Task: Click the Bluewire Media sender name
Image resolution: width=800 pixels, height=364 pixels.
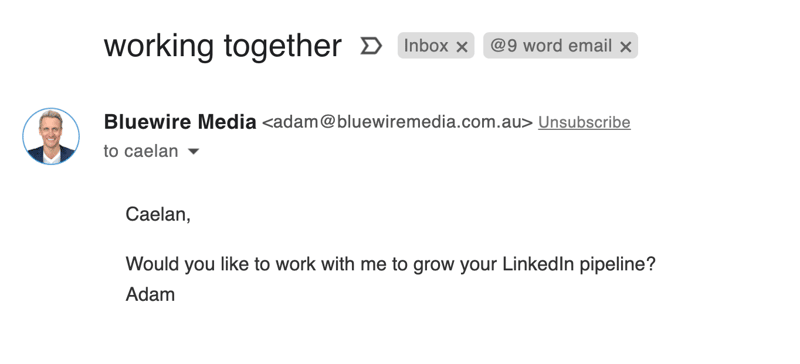Action: (180, 122)
